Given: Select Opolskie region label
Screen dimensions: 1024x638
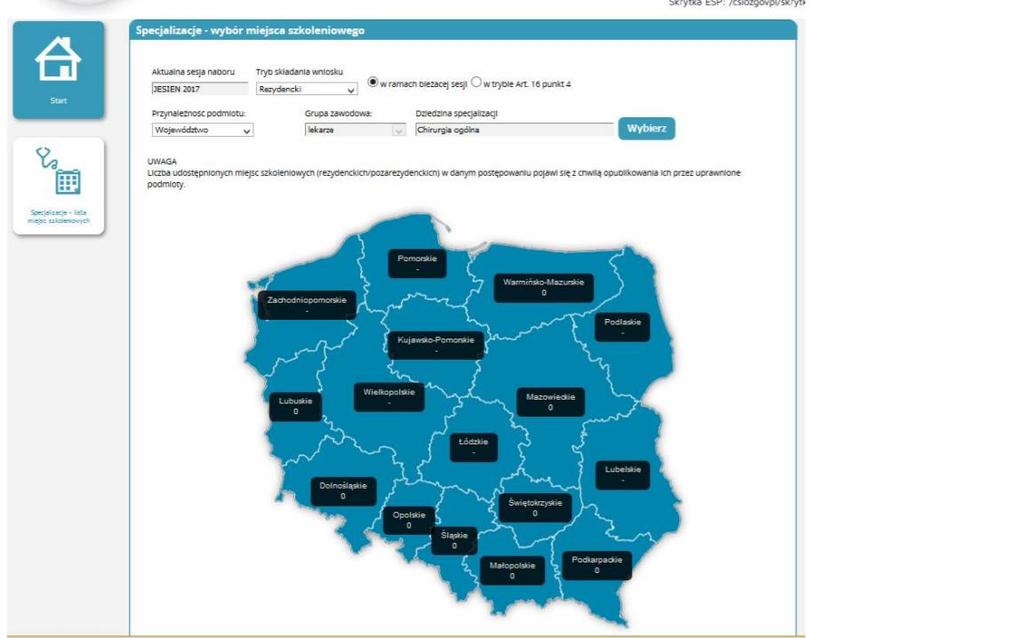Looking at the screenshot, I should click(x=409, y=520).
